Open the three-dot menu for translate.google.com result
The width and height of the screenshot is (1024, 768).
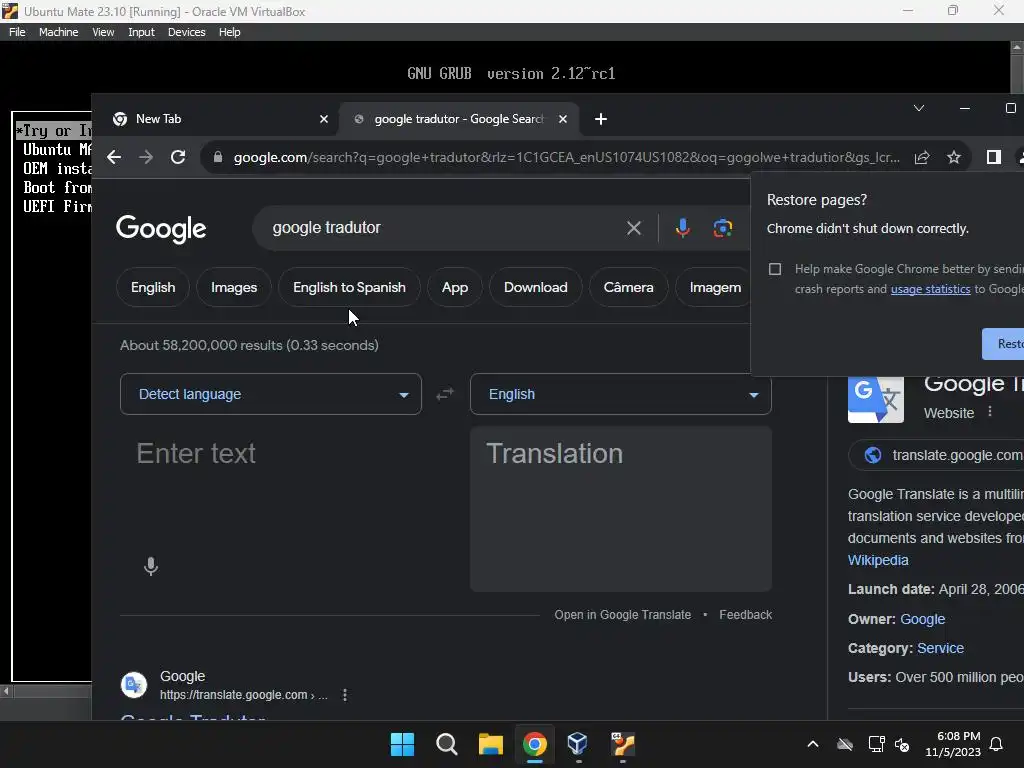coord(345,696)
